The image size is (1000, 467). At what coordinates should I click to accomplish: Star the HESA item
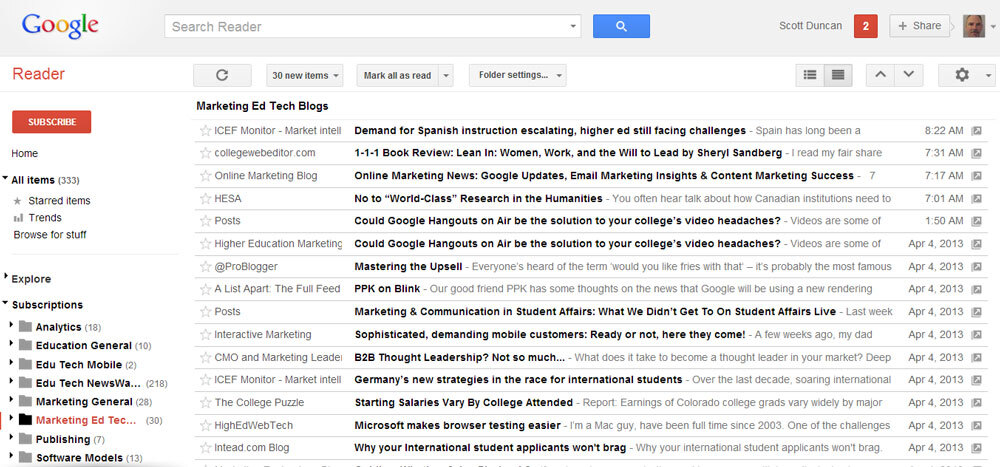click(x=205, y=199)
